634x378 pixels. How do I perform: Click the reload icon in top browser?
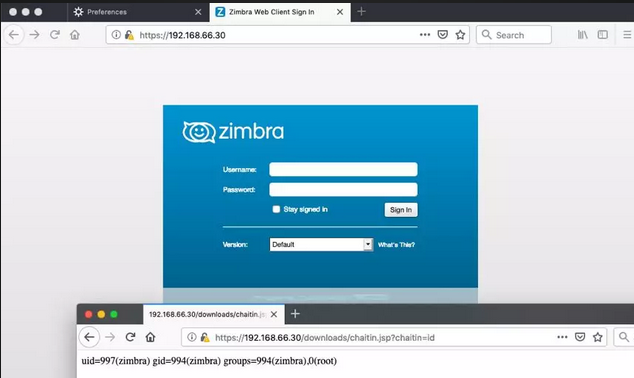tap(55, 35)
